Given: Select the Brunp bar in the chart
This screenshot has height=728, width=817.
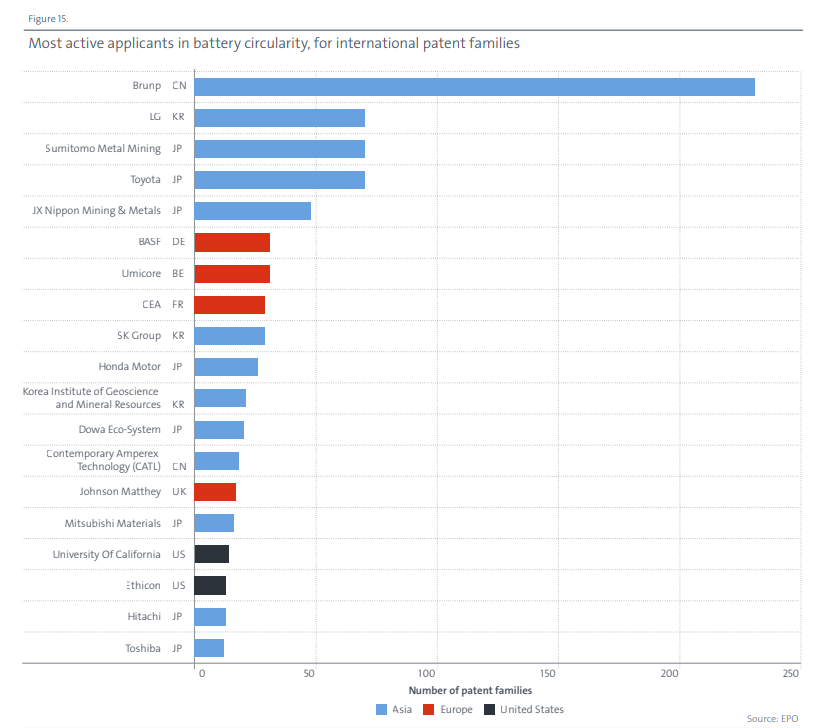Looking at the screenshot, I should click(475, 87).
